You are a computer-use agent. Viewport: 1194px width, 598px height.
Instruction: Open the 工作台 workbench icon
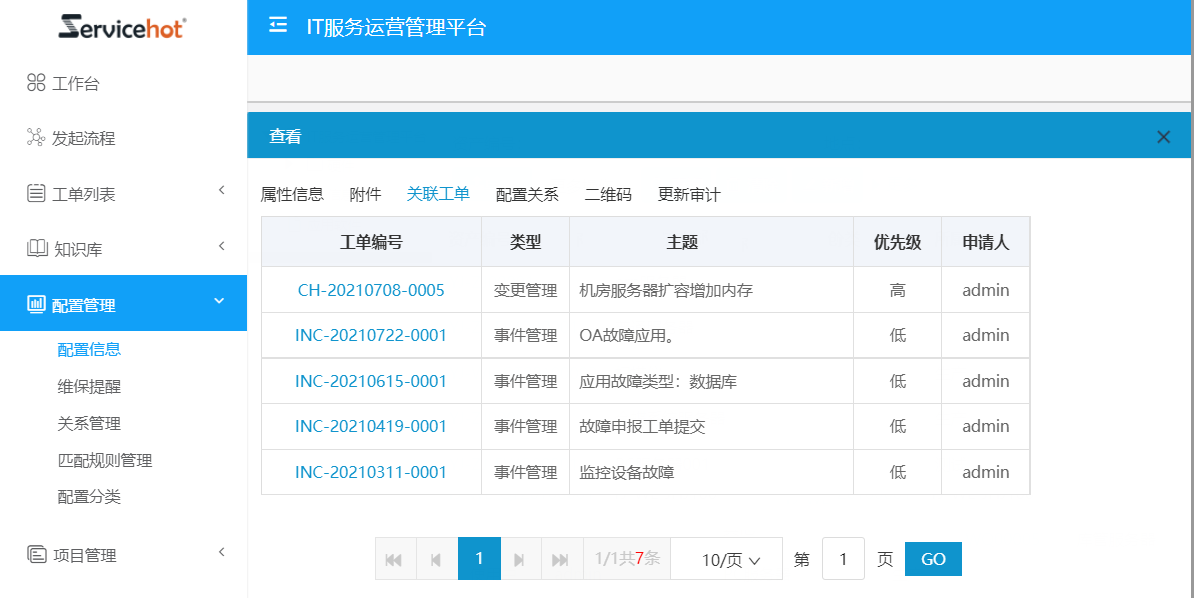pyautogui.click(x=36, y=83)
